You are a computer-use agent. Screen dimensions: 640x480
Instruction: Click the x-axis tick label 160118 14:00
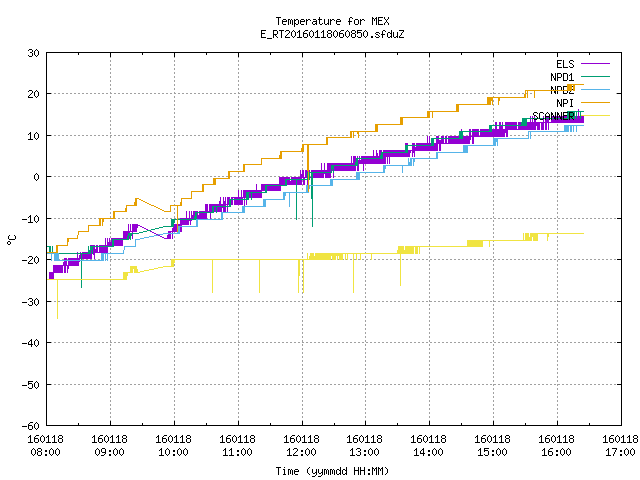tap(429, 446)
